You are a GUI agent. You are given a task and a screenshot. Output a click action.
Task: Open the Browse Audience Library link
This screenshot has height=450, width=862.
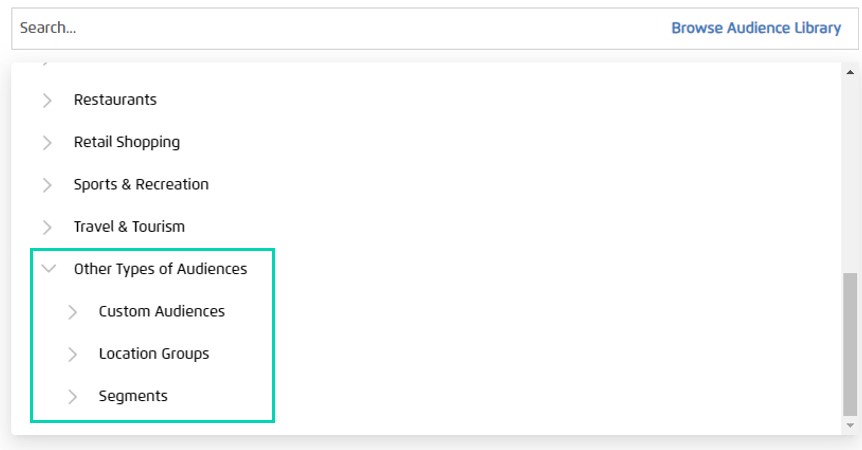(x=756, y=28)
